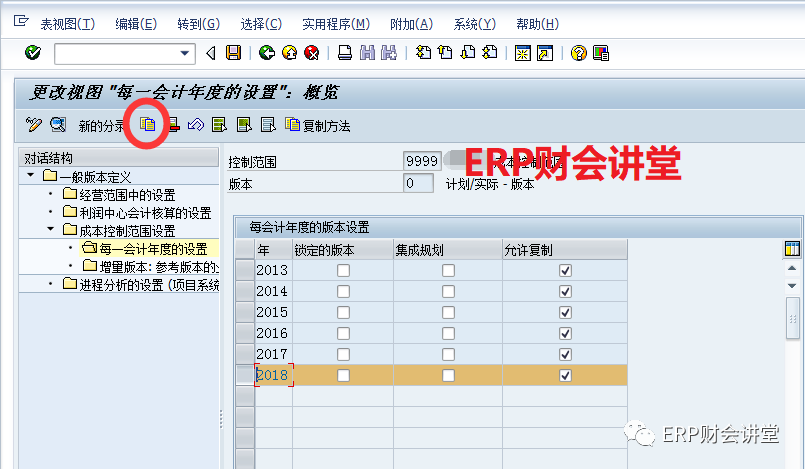
Task: Click the yellow Help question mark icon
Action: tap(578, 53)
